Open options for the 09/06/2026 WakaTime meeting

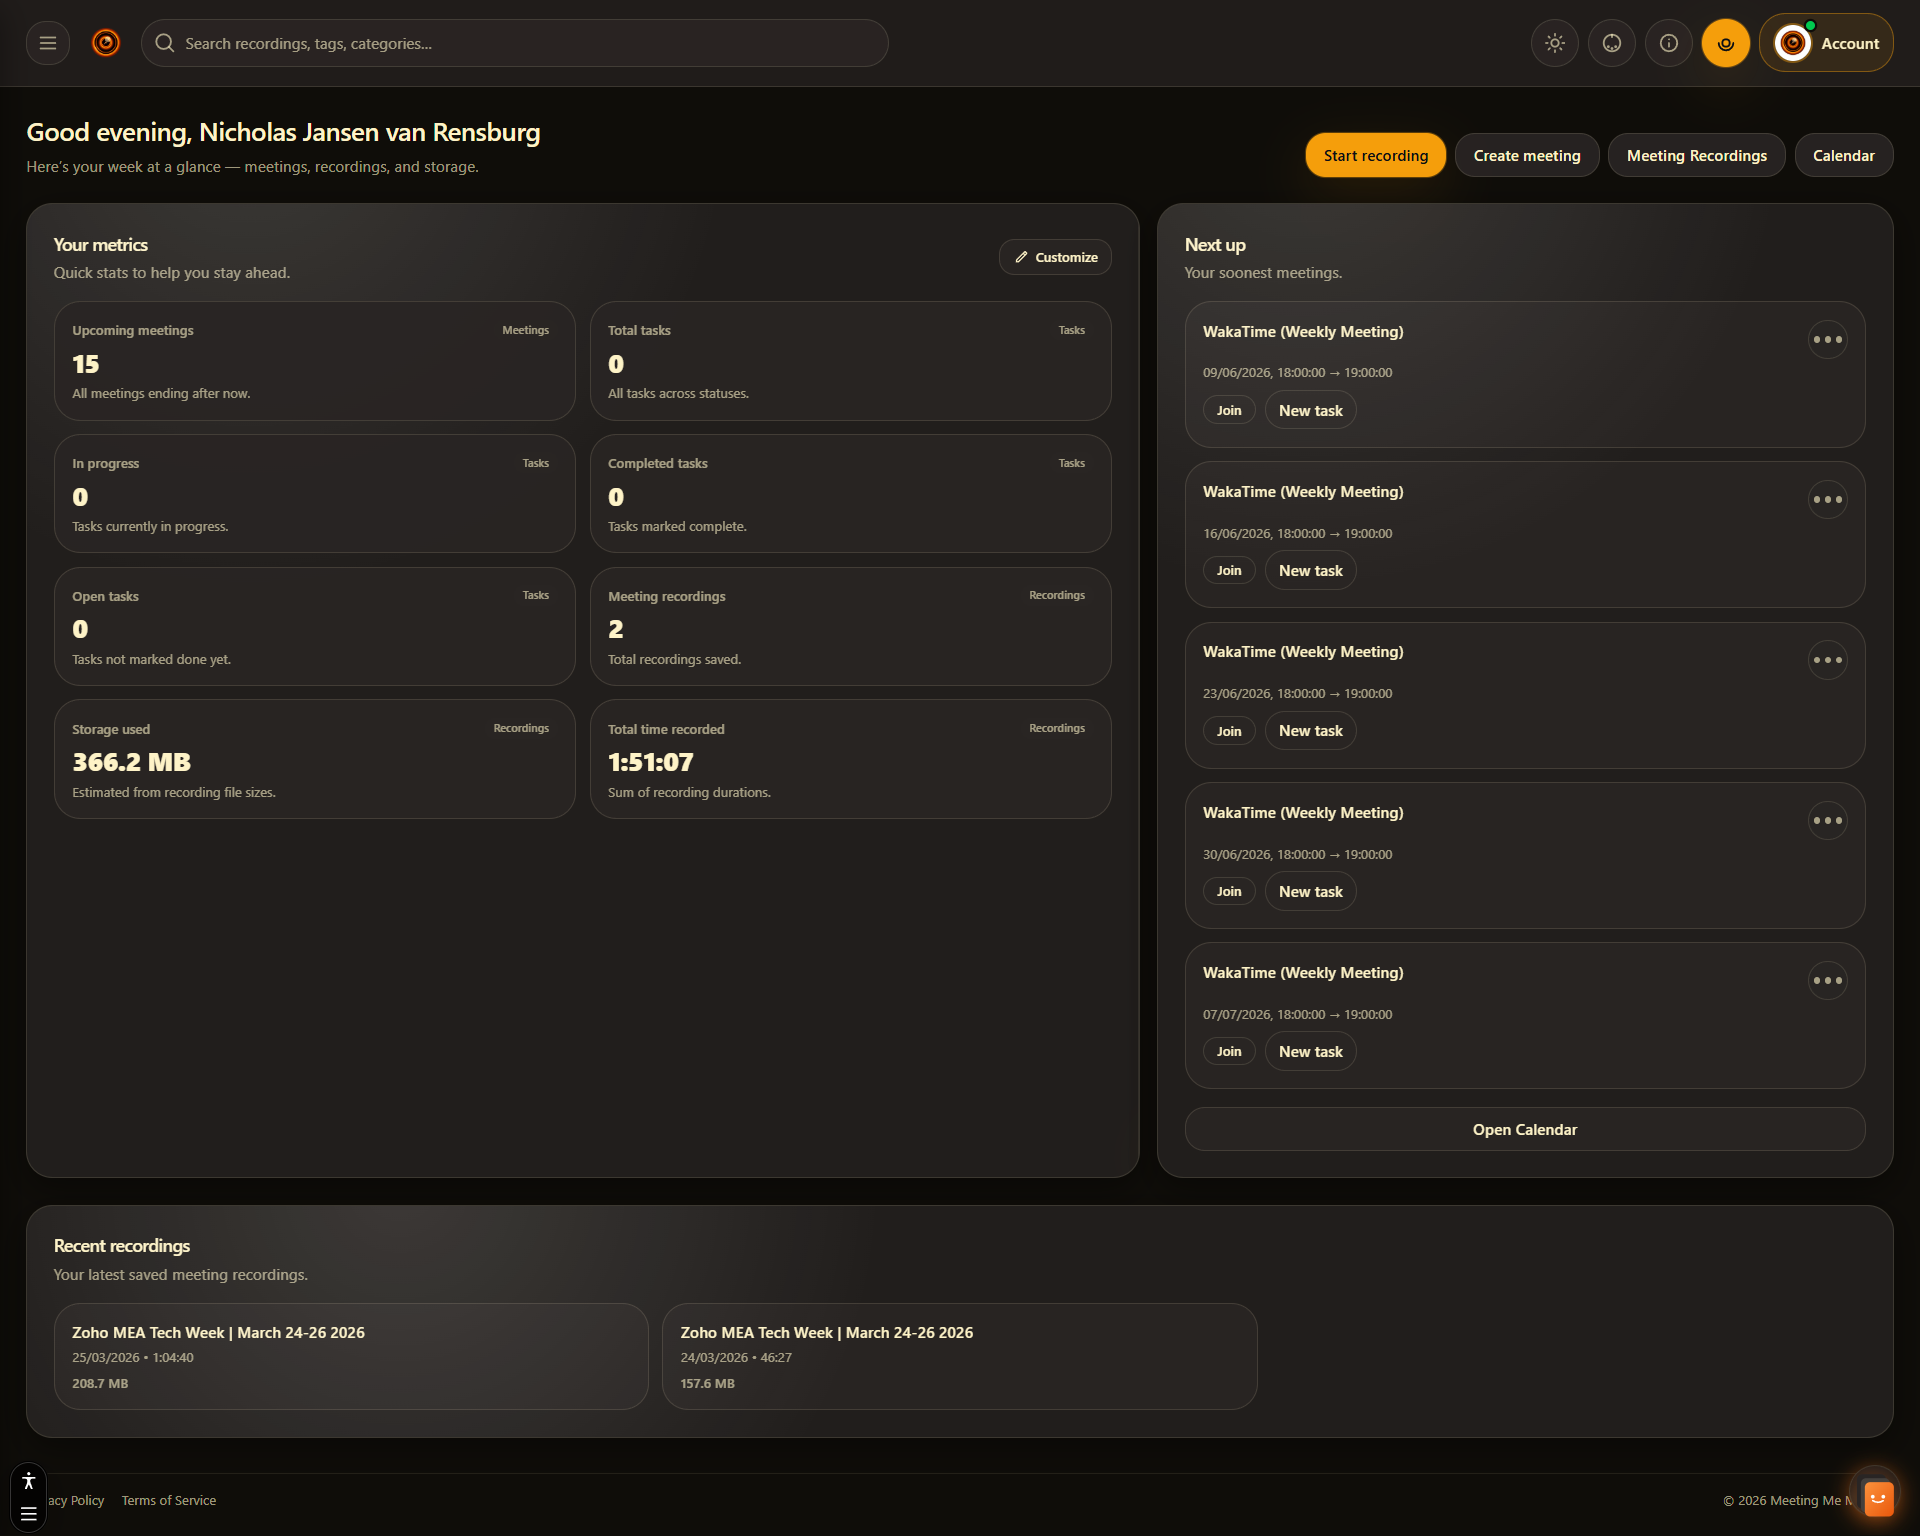(1827, 340)
